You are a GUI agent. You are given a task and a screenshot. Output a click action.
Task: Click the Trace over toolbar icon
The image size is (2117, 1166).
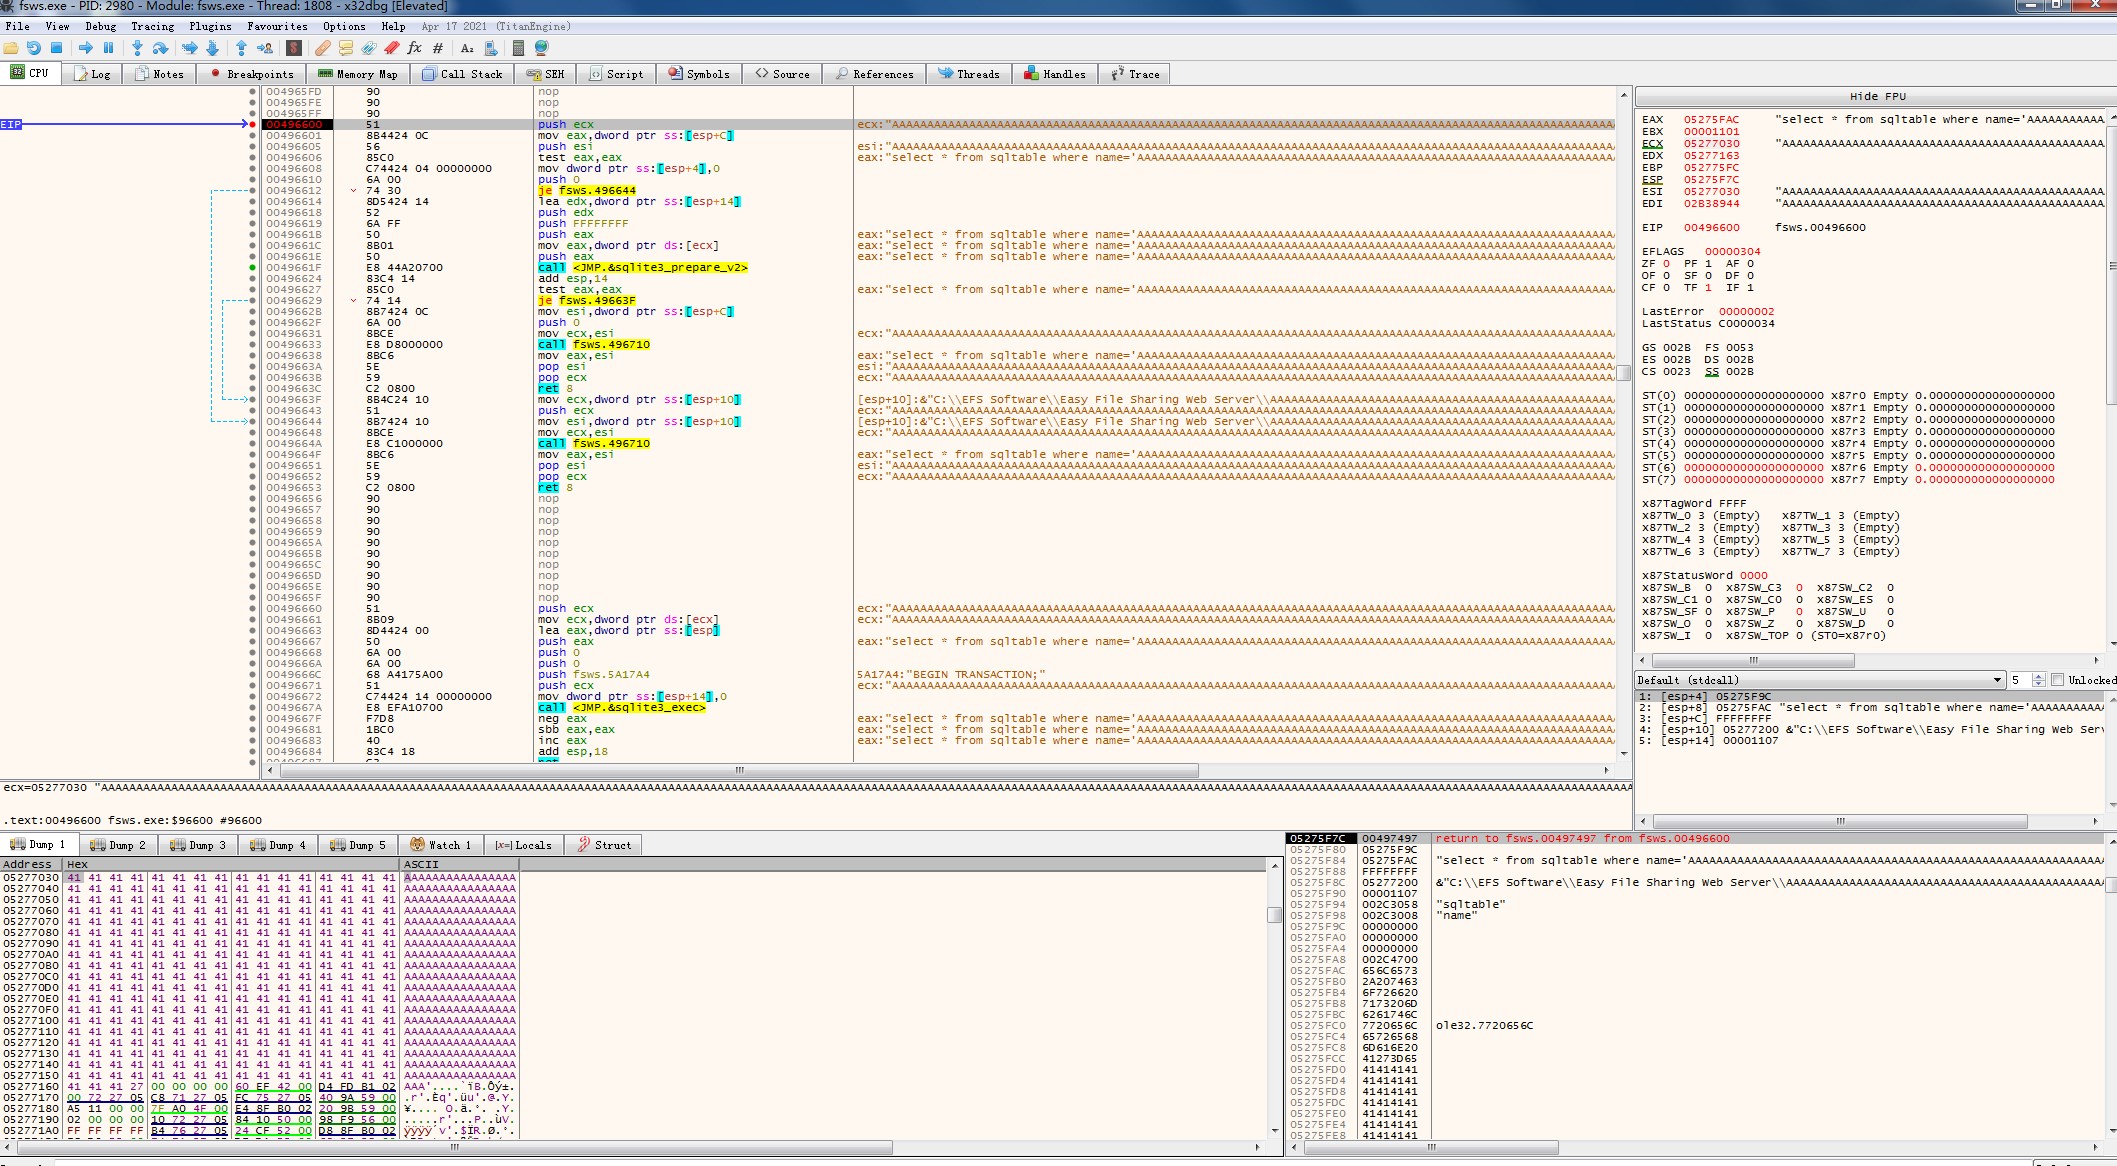(x=212, y=48)
